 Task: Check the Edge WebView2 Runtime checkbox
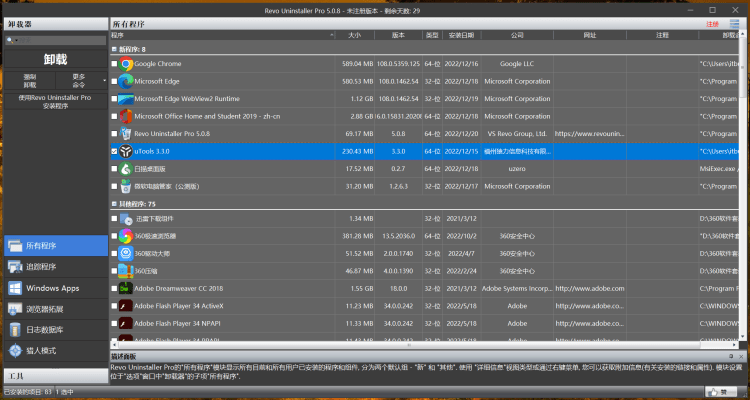[114, 99]
